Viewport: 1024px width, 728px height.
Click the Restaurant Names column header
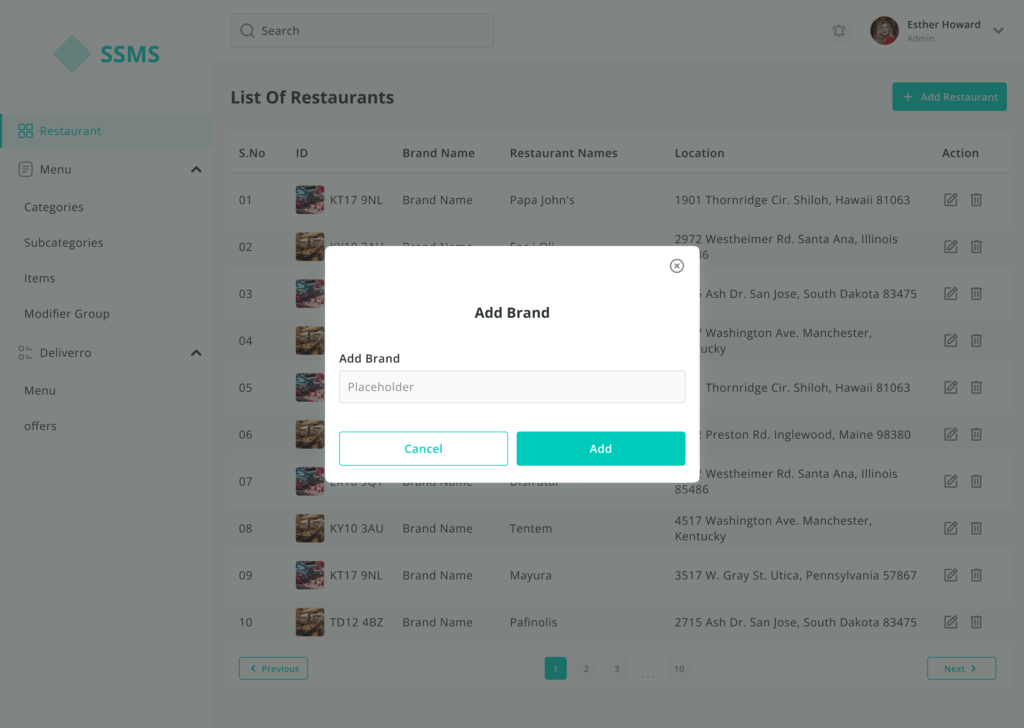(564, 153)
